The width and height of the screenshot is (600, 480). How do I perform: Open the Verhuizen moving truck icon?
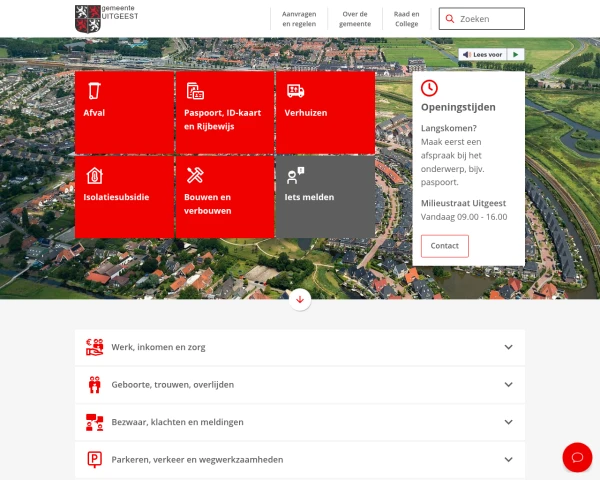pyautogui.click(x=295, y=91)
